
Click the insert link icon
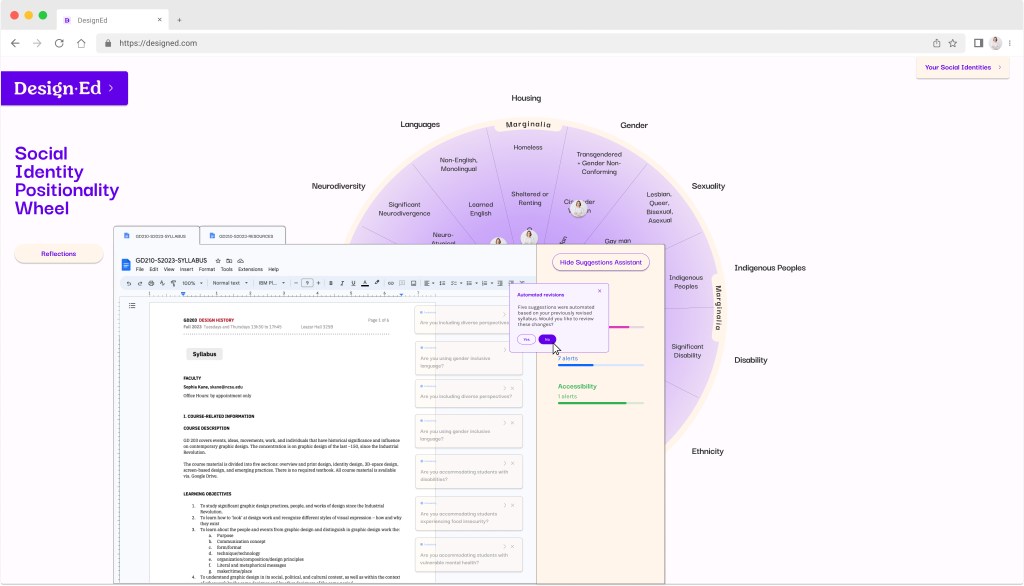tap(390, 283)
